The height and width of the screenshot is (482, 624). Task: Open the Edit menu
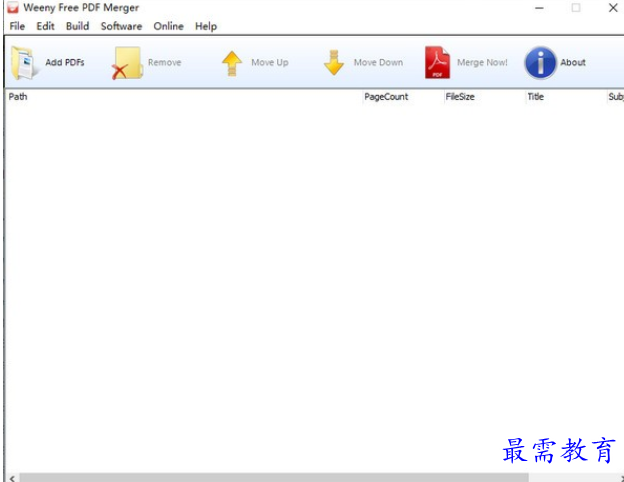click(45, 26)
